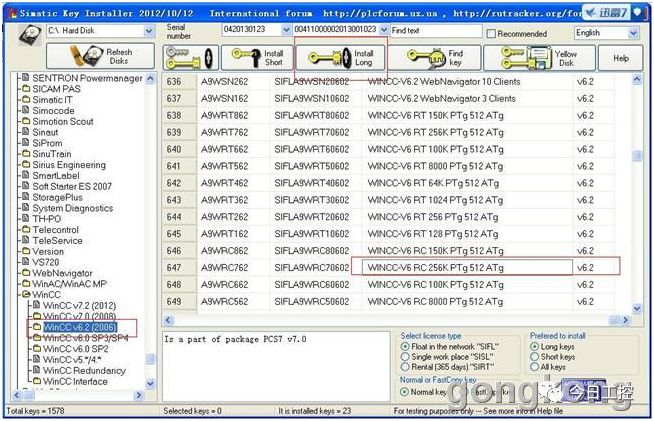Image resolution: width=654 pixels, height=421 pixels.
Task: Select Simocode in tree
Action: coord(53,111)
